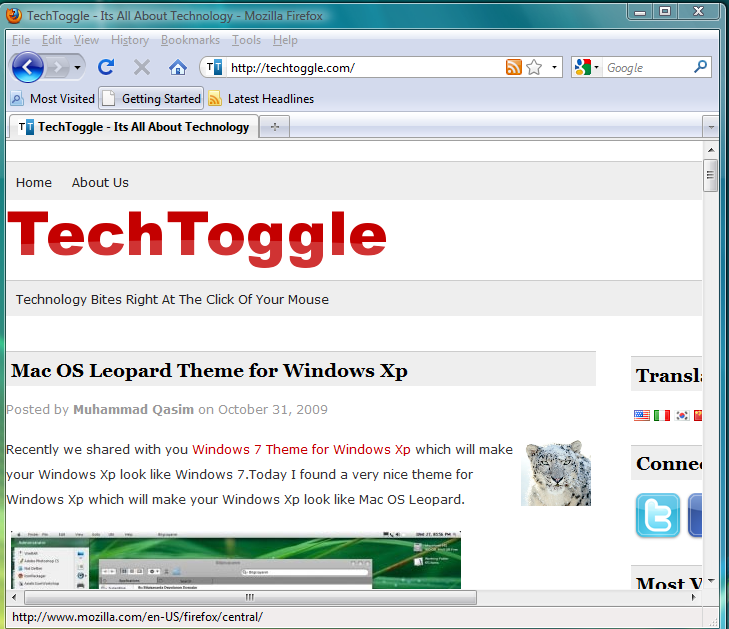Go to Home in site navigation

pos(34,182)
